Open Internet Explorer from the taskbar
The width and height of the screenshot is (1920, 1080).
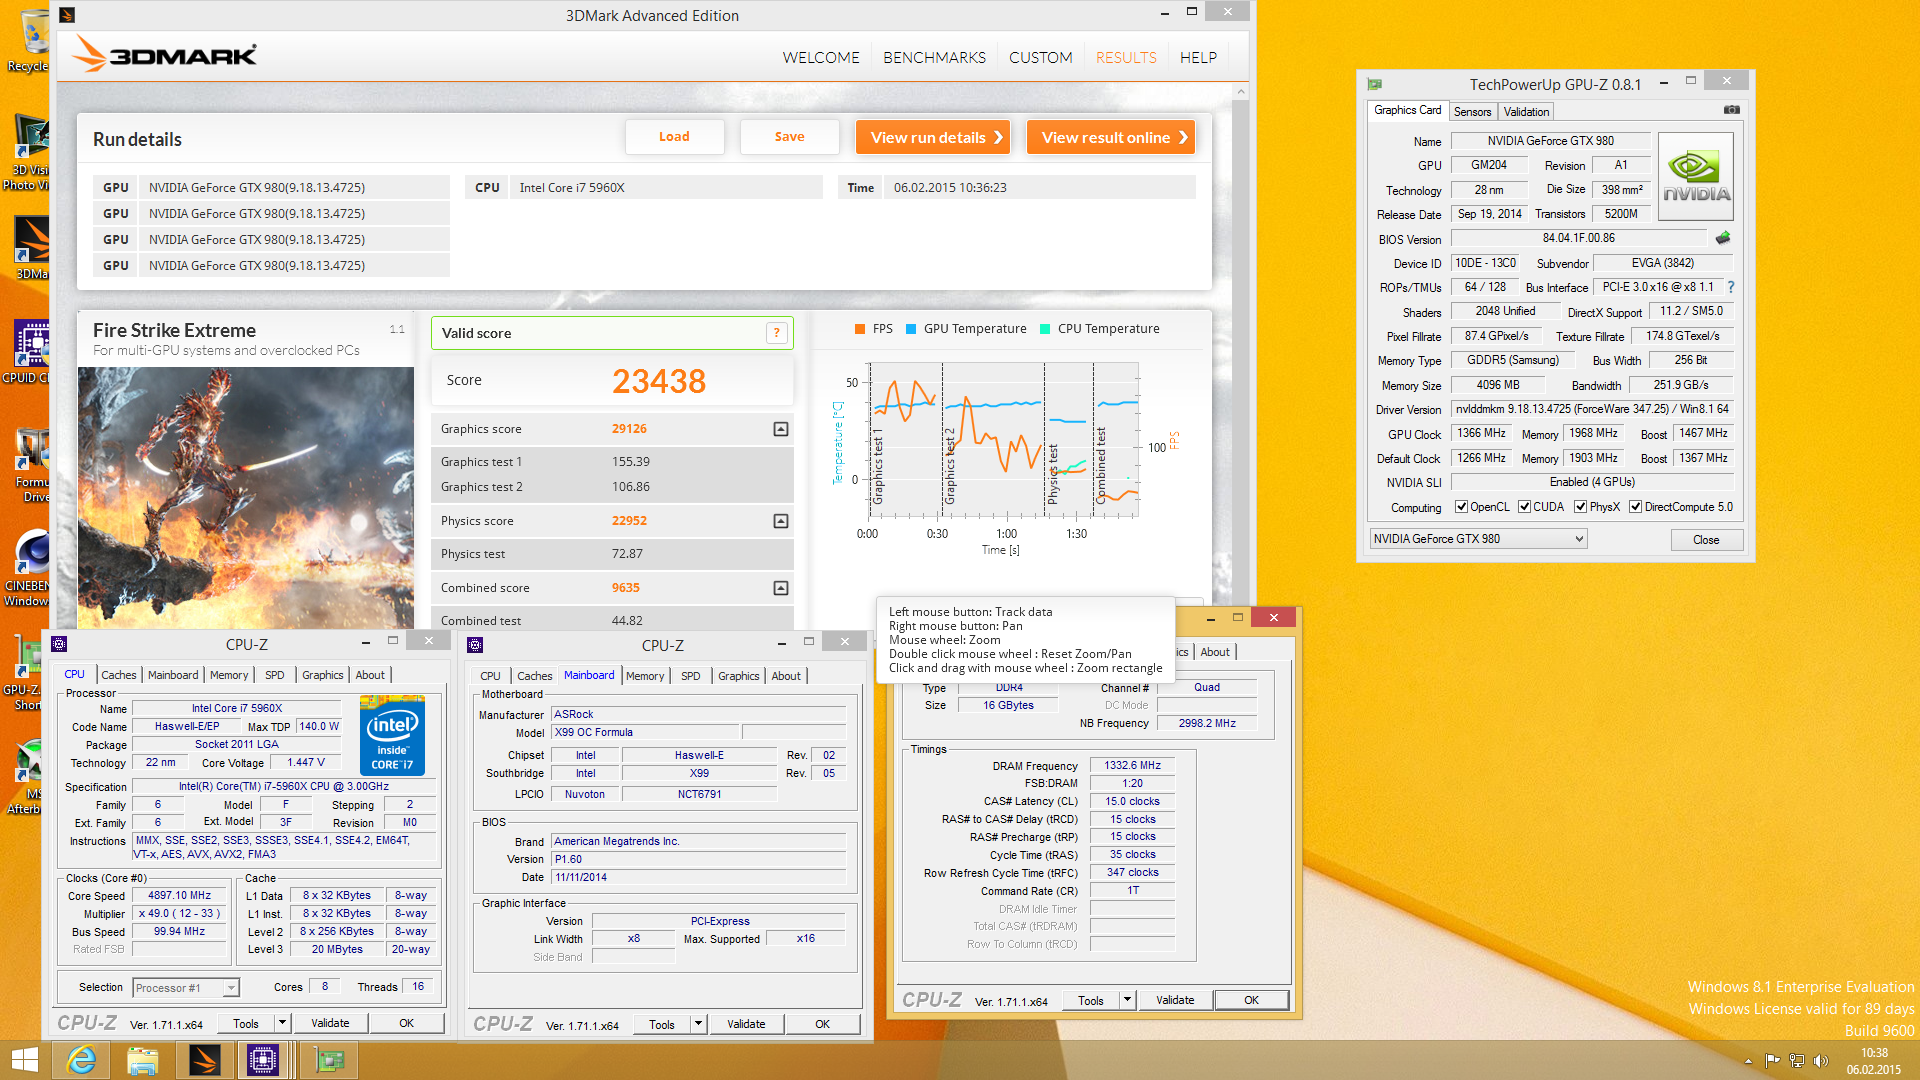point(81,1060)
